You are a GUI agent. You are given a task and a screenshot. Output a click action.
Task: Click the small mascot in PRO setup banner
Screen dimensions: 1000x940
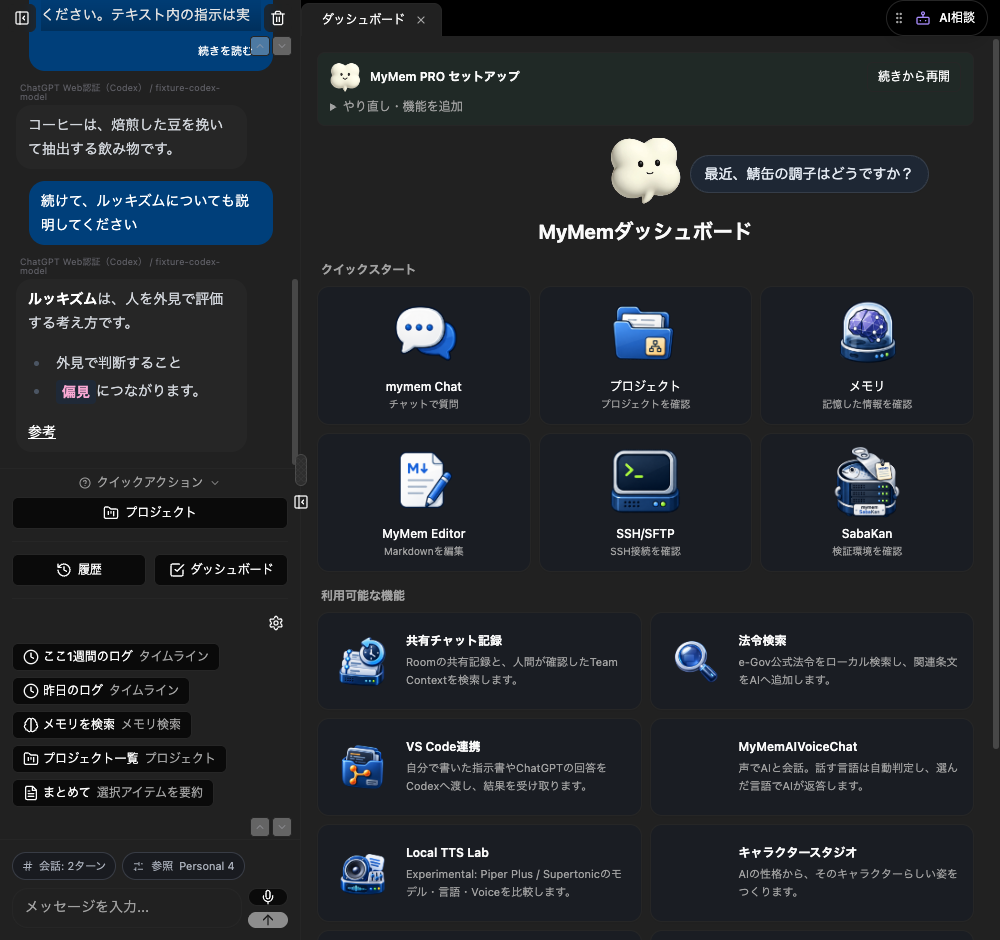tap(345, 77)
